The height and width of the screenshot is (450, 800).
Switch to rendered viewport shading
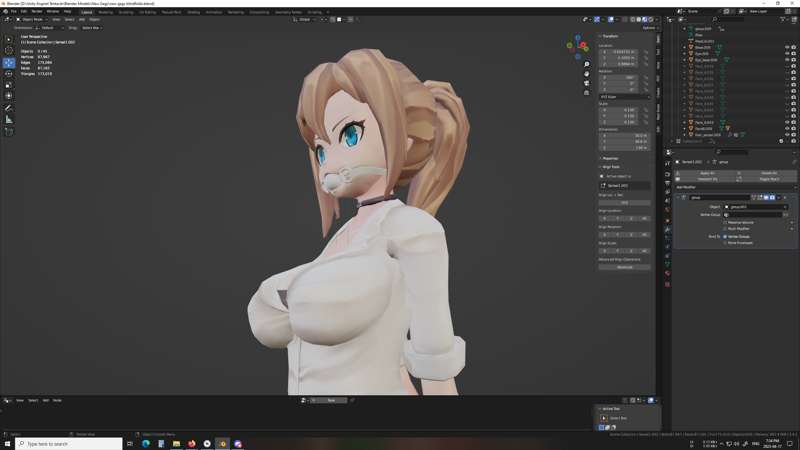click(651, 19)
